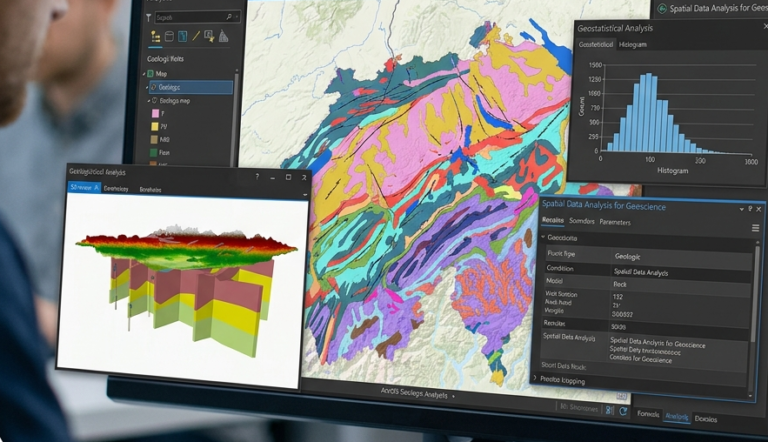Screen dimensions: 768x442
Task: Switch to the Geostatistical tab
Action: (x=596, y=44)
